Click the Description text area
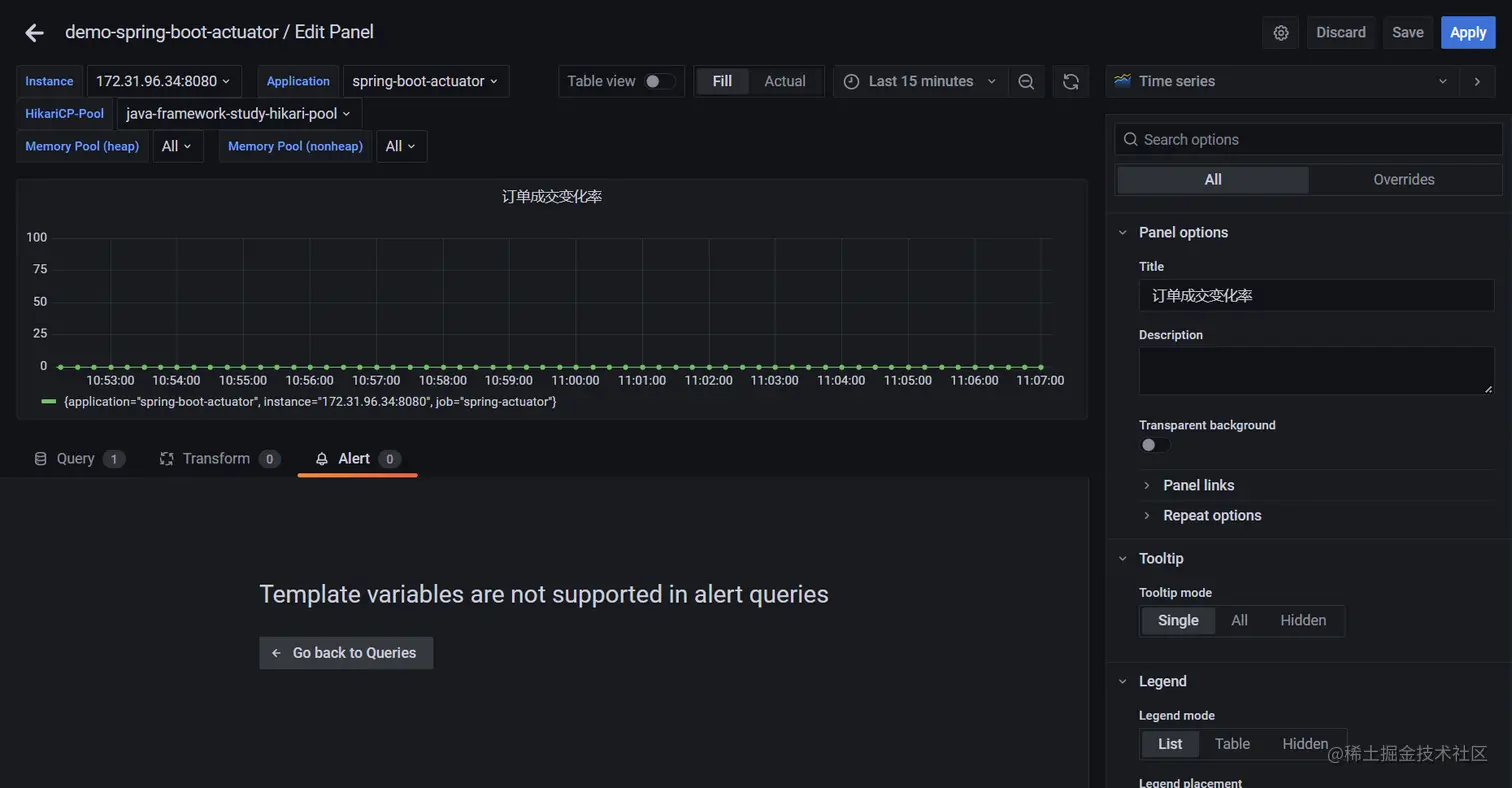This screenshot has width=1512, height=788. pos(1316,370)
